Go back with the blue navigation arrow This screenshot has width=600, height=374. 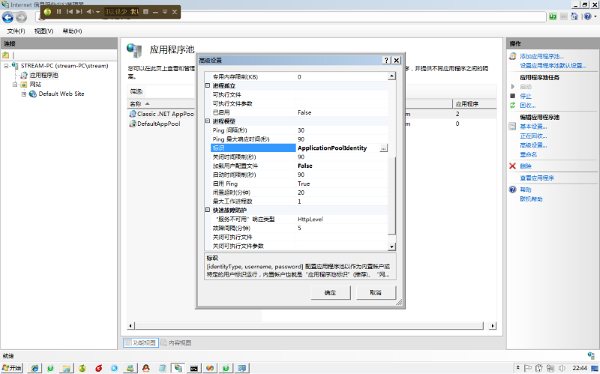click(x=8, y=17)
